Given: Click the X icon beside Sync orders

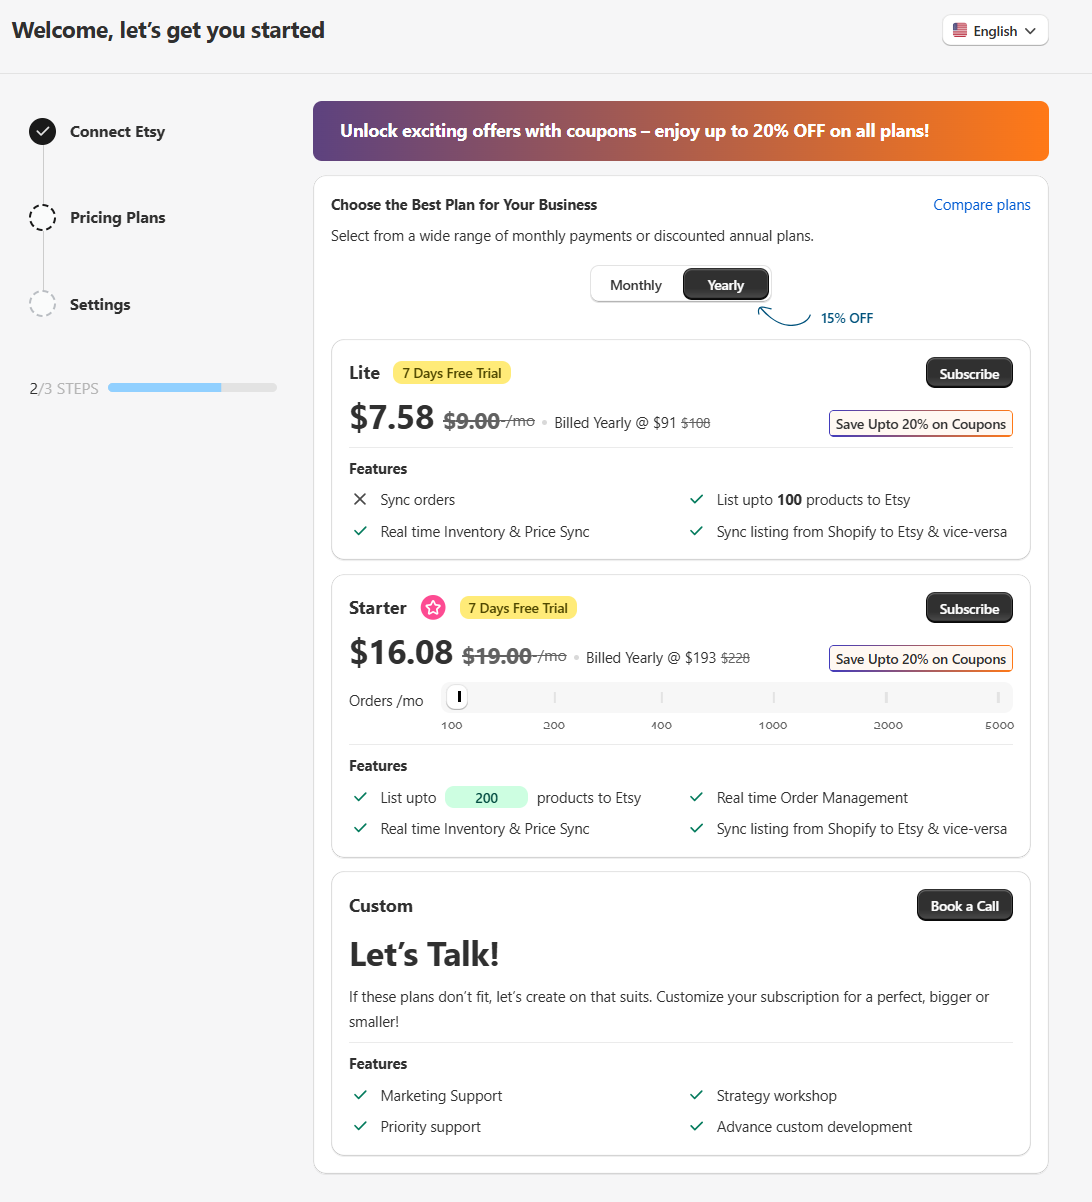Looking at the screenshot, I should tap(360, 499).
